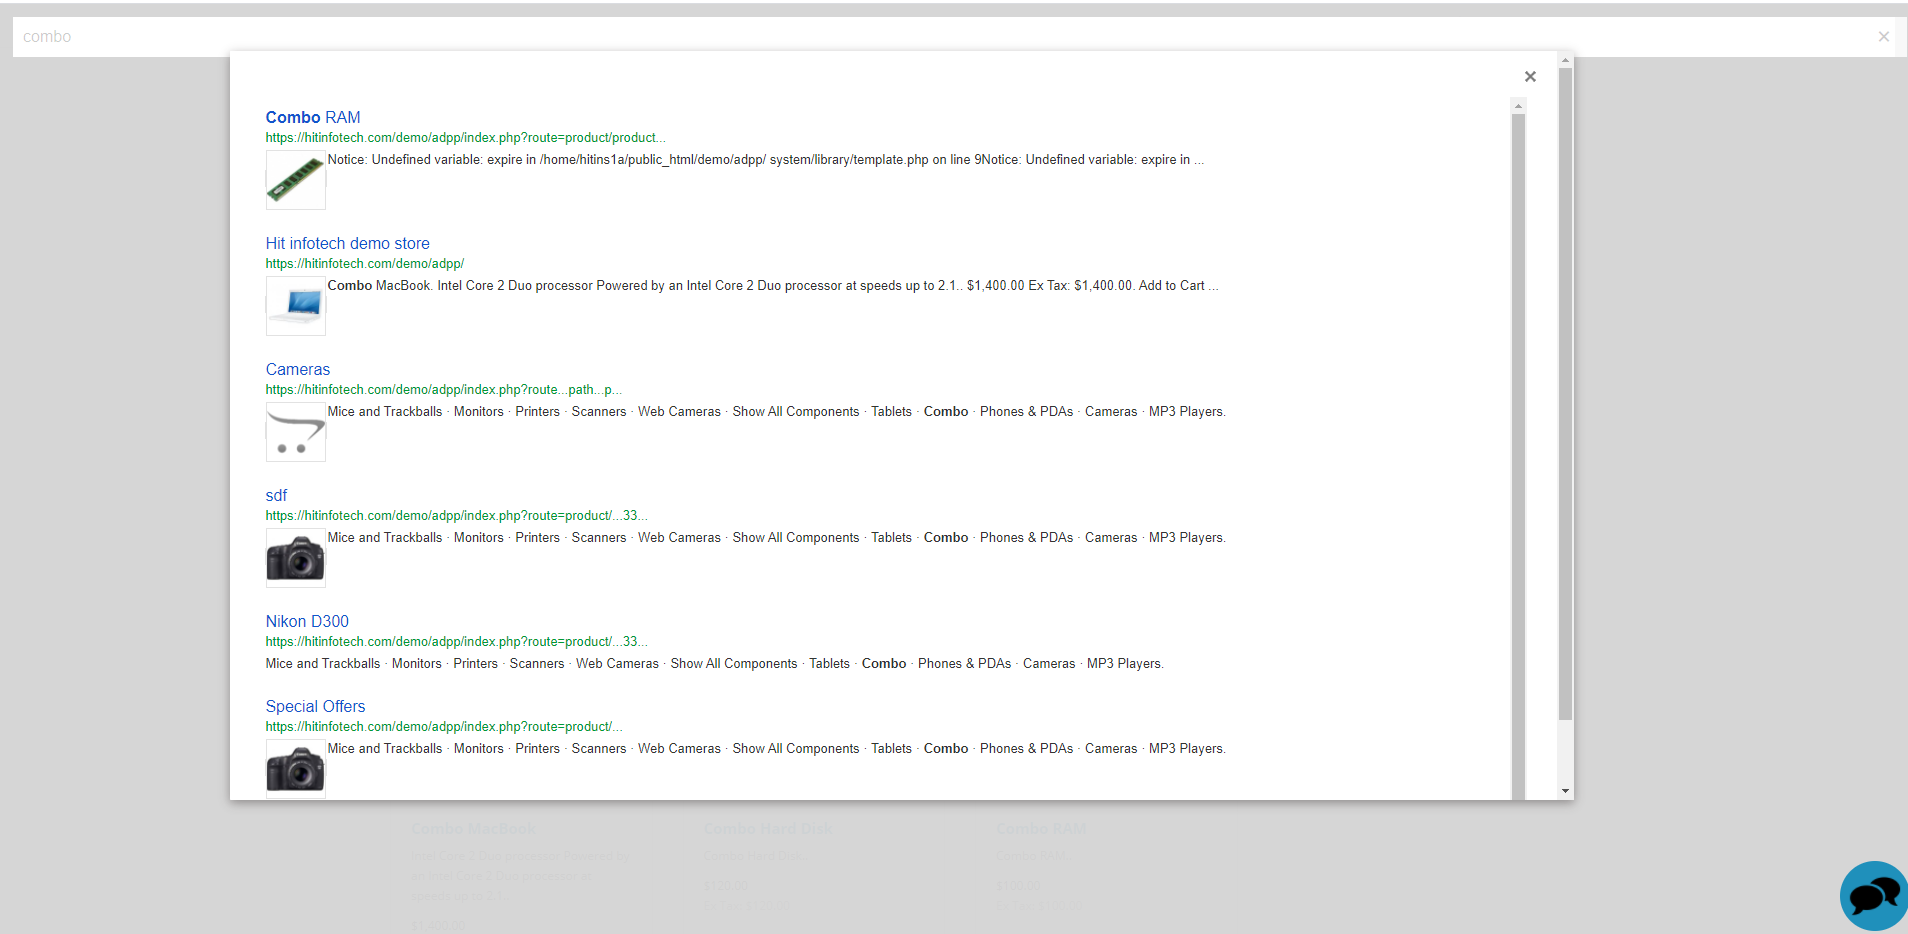The image size is (1908, 934).
Task: Click the MacBook laptop thumbnail
Action: point(295,306)
